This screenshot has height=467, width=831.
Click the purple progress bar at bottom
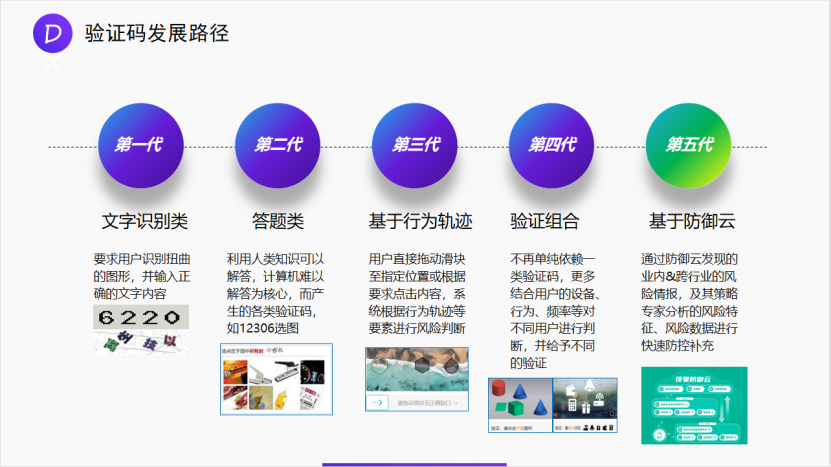(x=414, y=465)
